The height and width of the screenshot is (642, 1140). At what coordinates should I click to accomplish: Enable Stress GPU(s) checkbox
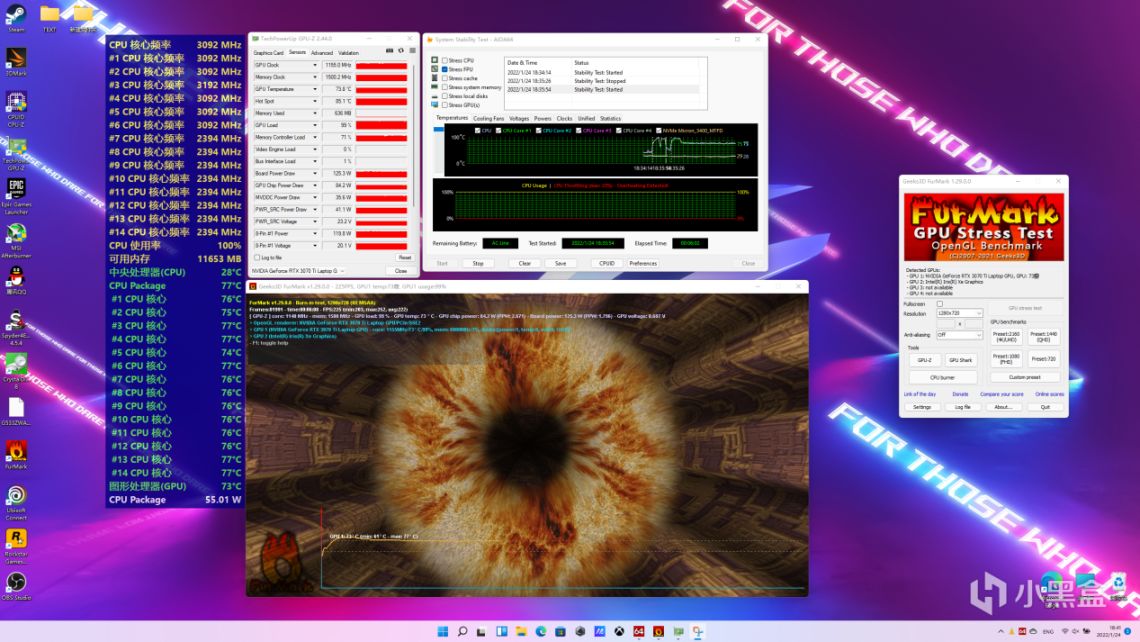click(x=445, y=105)
